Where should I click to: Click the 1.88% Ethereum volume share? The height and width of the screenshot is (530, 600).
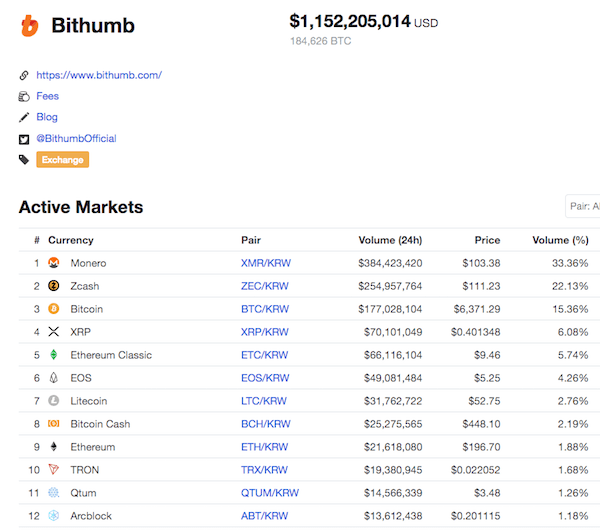point(573,447)
